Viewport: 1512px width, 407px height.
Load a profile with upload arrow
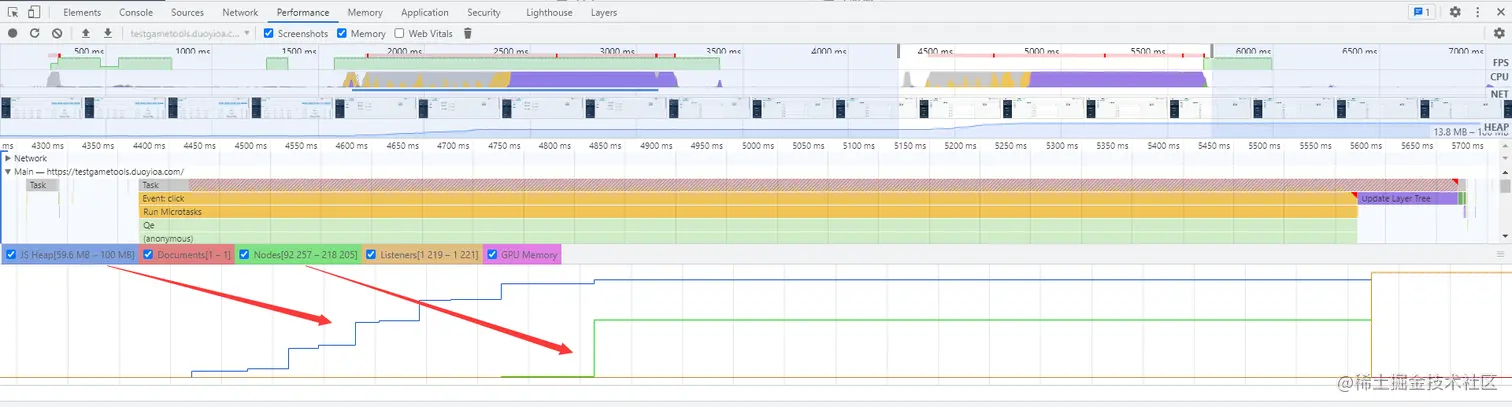coord(86,33)
